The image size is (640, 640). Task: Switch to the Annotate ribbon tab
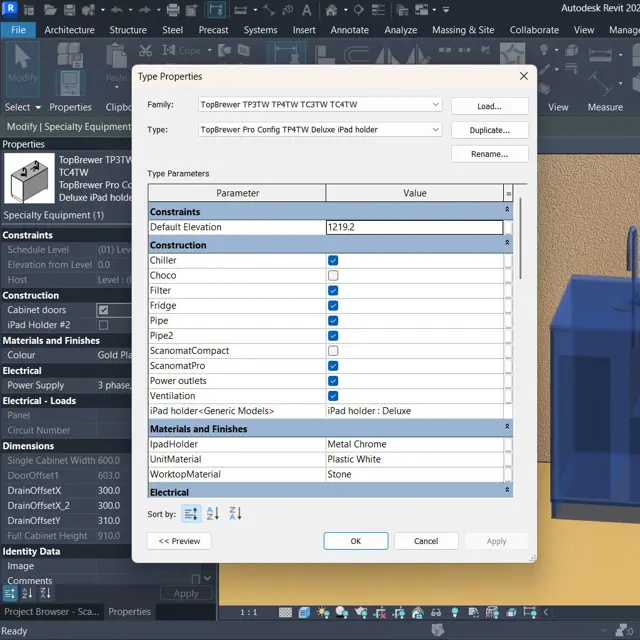coord(350,30)
